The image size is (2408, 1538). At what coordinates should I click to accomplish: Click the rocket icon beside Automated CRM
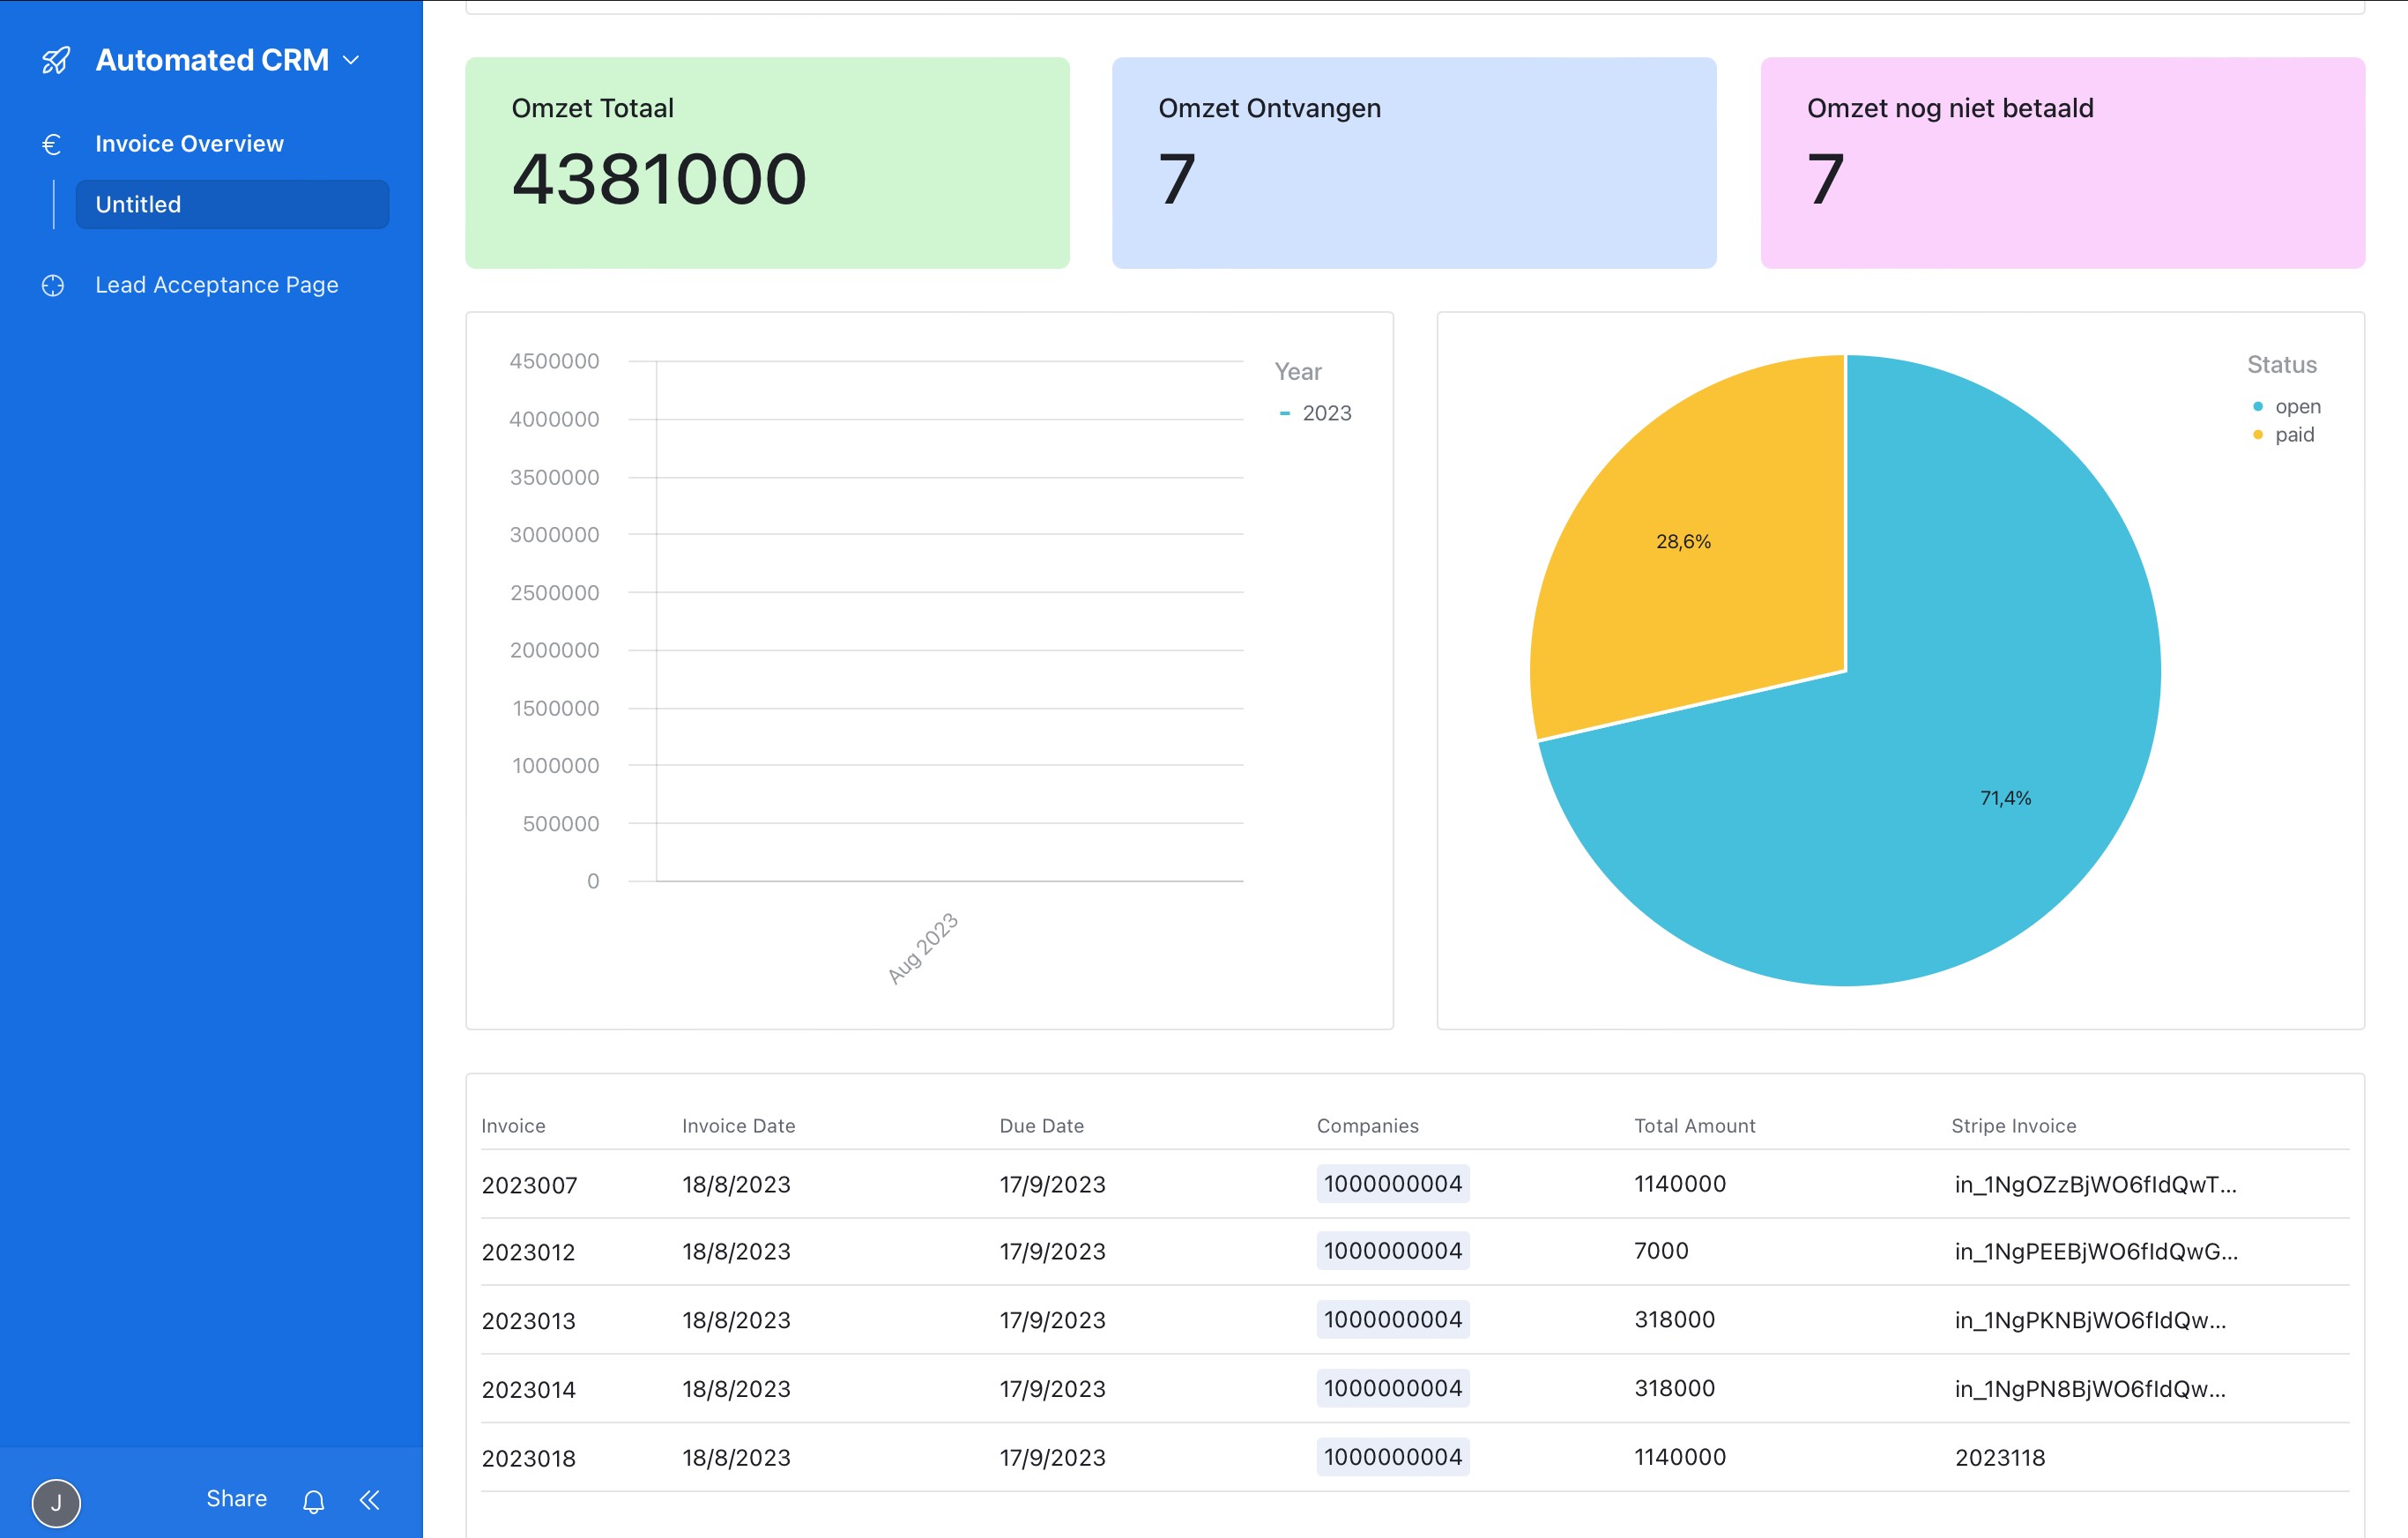[56, 61]
